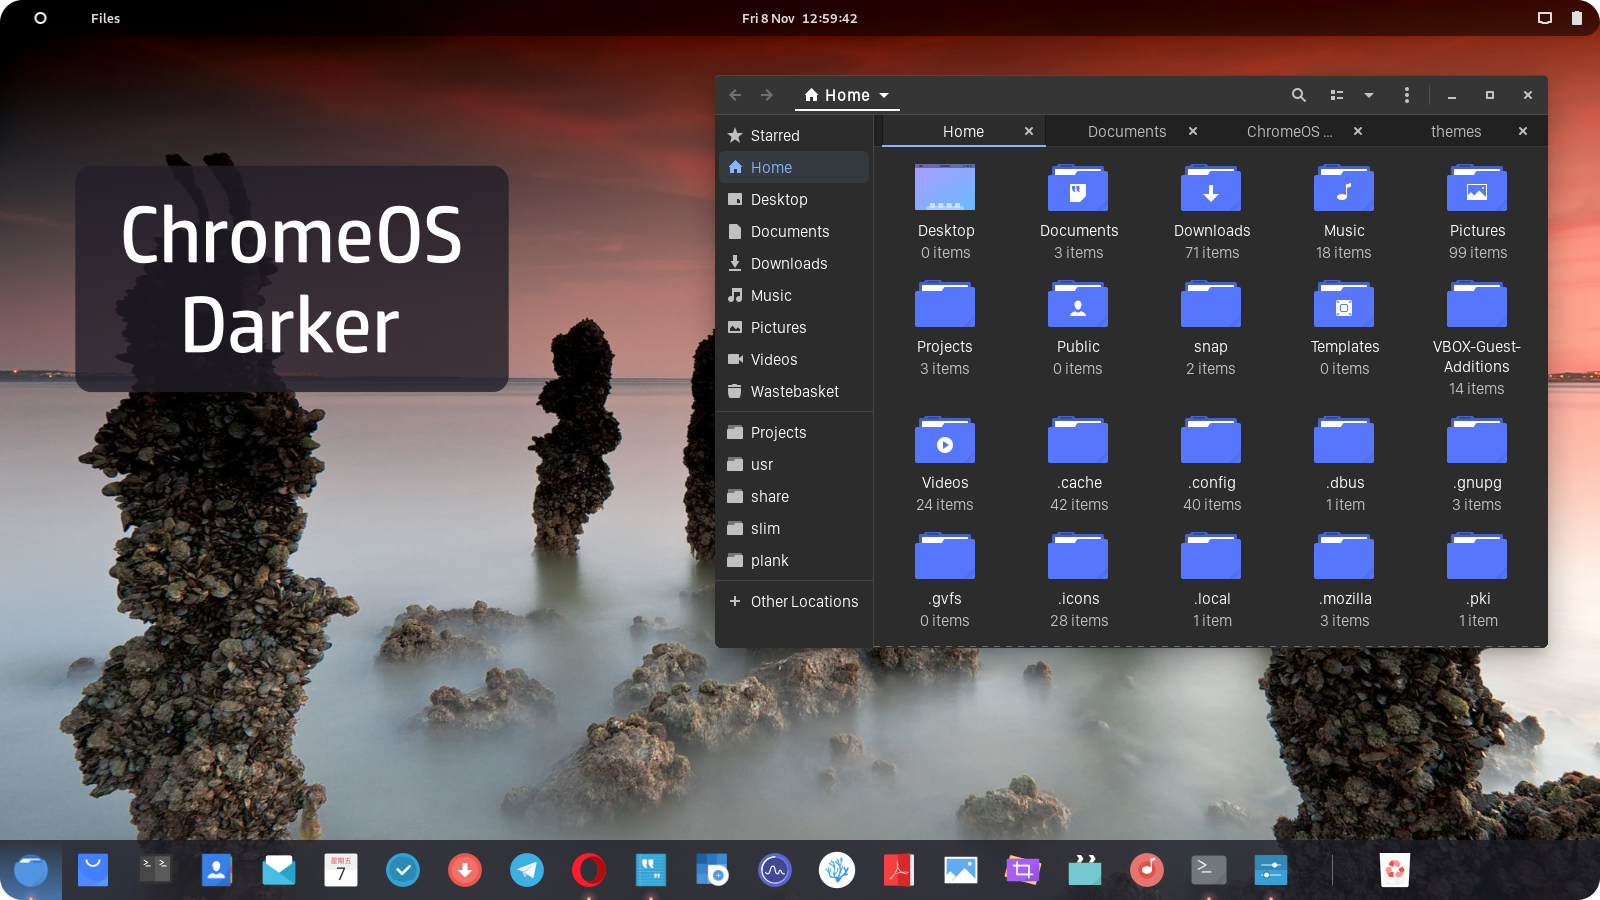The image size is (1600, 900).
Task: Close the ChromeOS tab
Action: 1358,132
